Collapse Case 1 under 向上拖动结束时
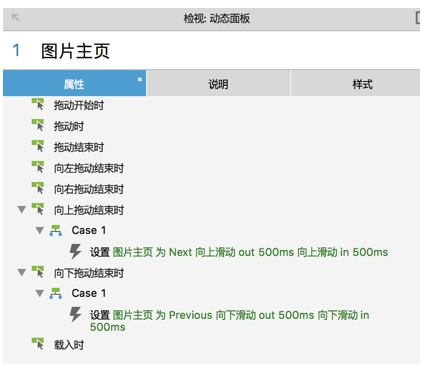 click(x=40, y=230)
